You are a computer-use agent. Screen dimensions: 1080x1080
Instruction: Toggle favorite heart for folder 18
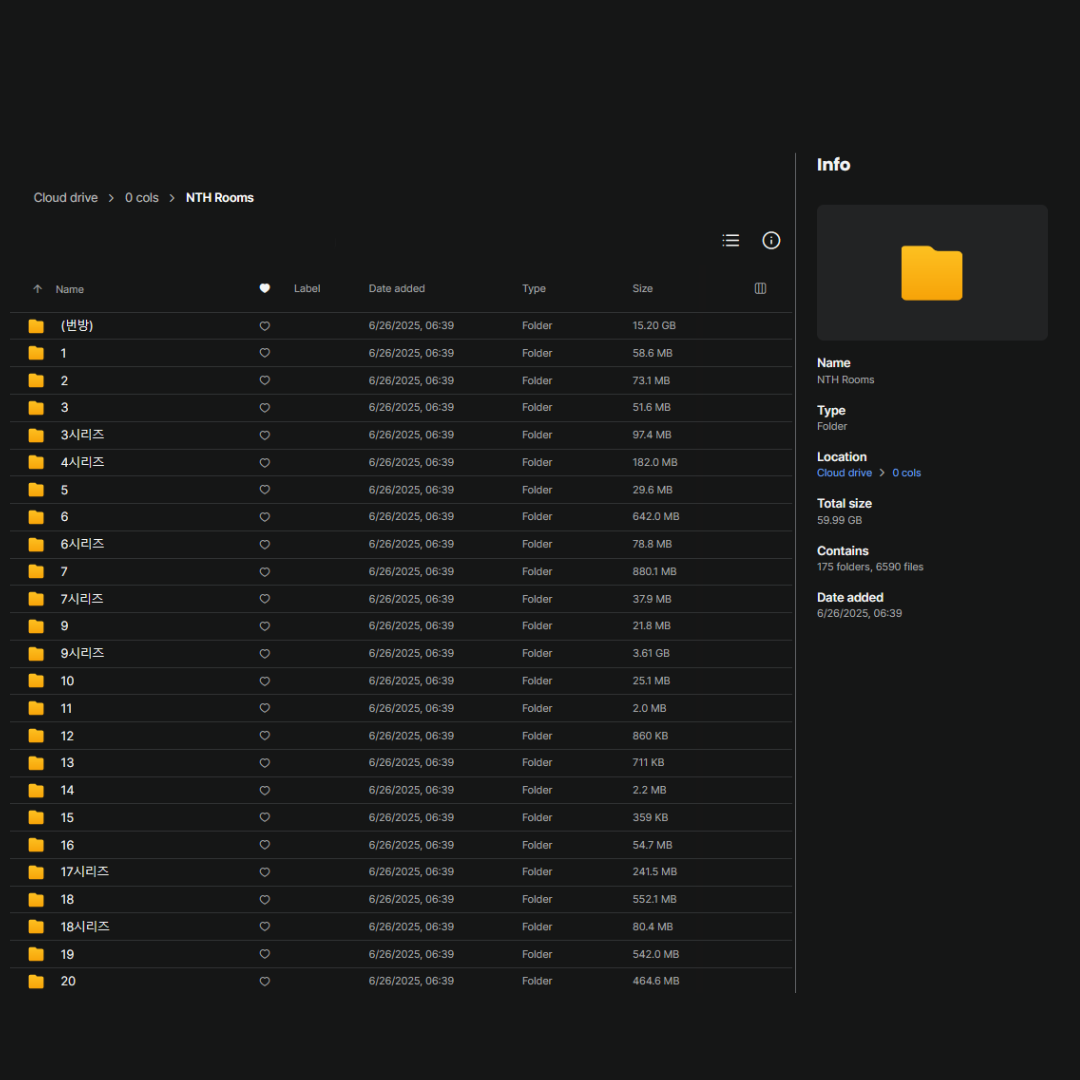(x=265, y=899)
